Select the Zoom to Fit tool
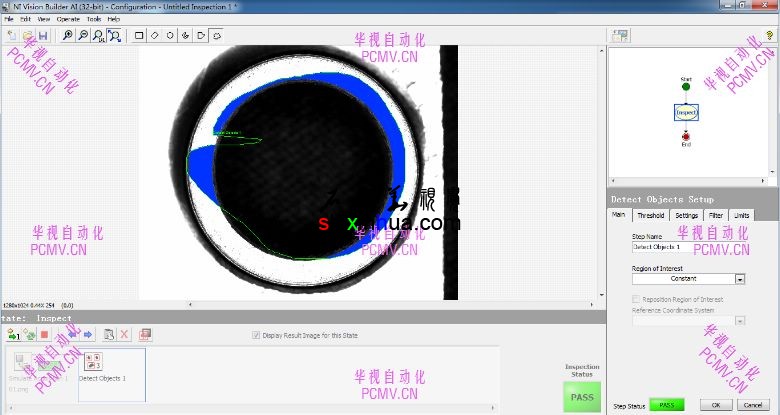This screenshot has width=780, height=415. click(115, 36)
